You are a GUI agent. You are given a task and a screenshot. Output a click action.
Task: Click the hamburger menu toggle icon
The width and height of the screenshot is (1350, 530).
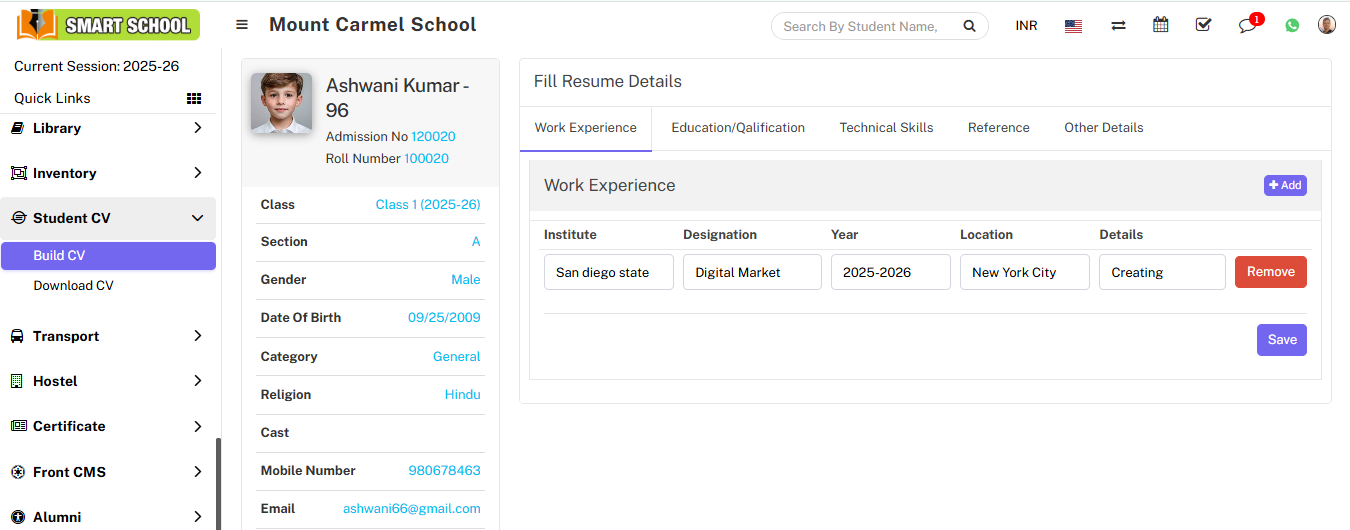pos(242,25)
